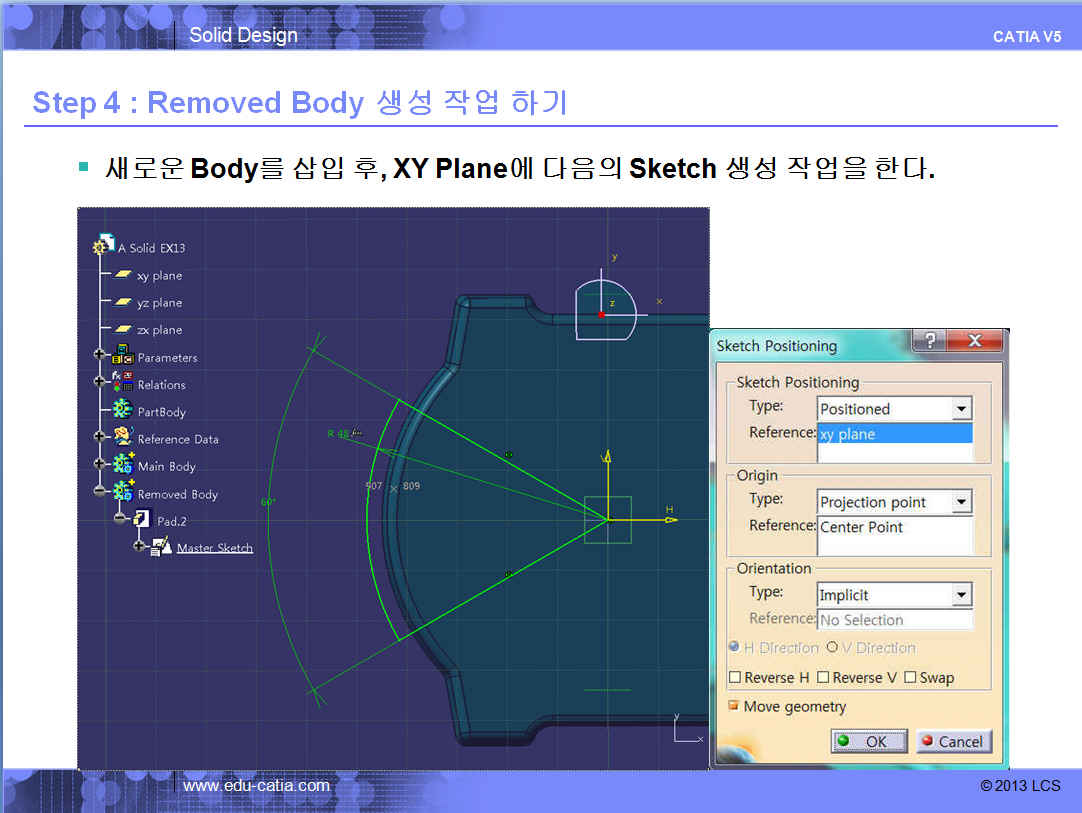Open the Sketch Positioning Type dropdown
This screenshot has height=813, width=1082.
pyautogui.click(x=961, y=409)
